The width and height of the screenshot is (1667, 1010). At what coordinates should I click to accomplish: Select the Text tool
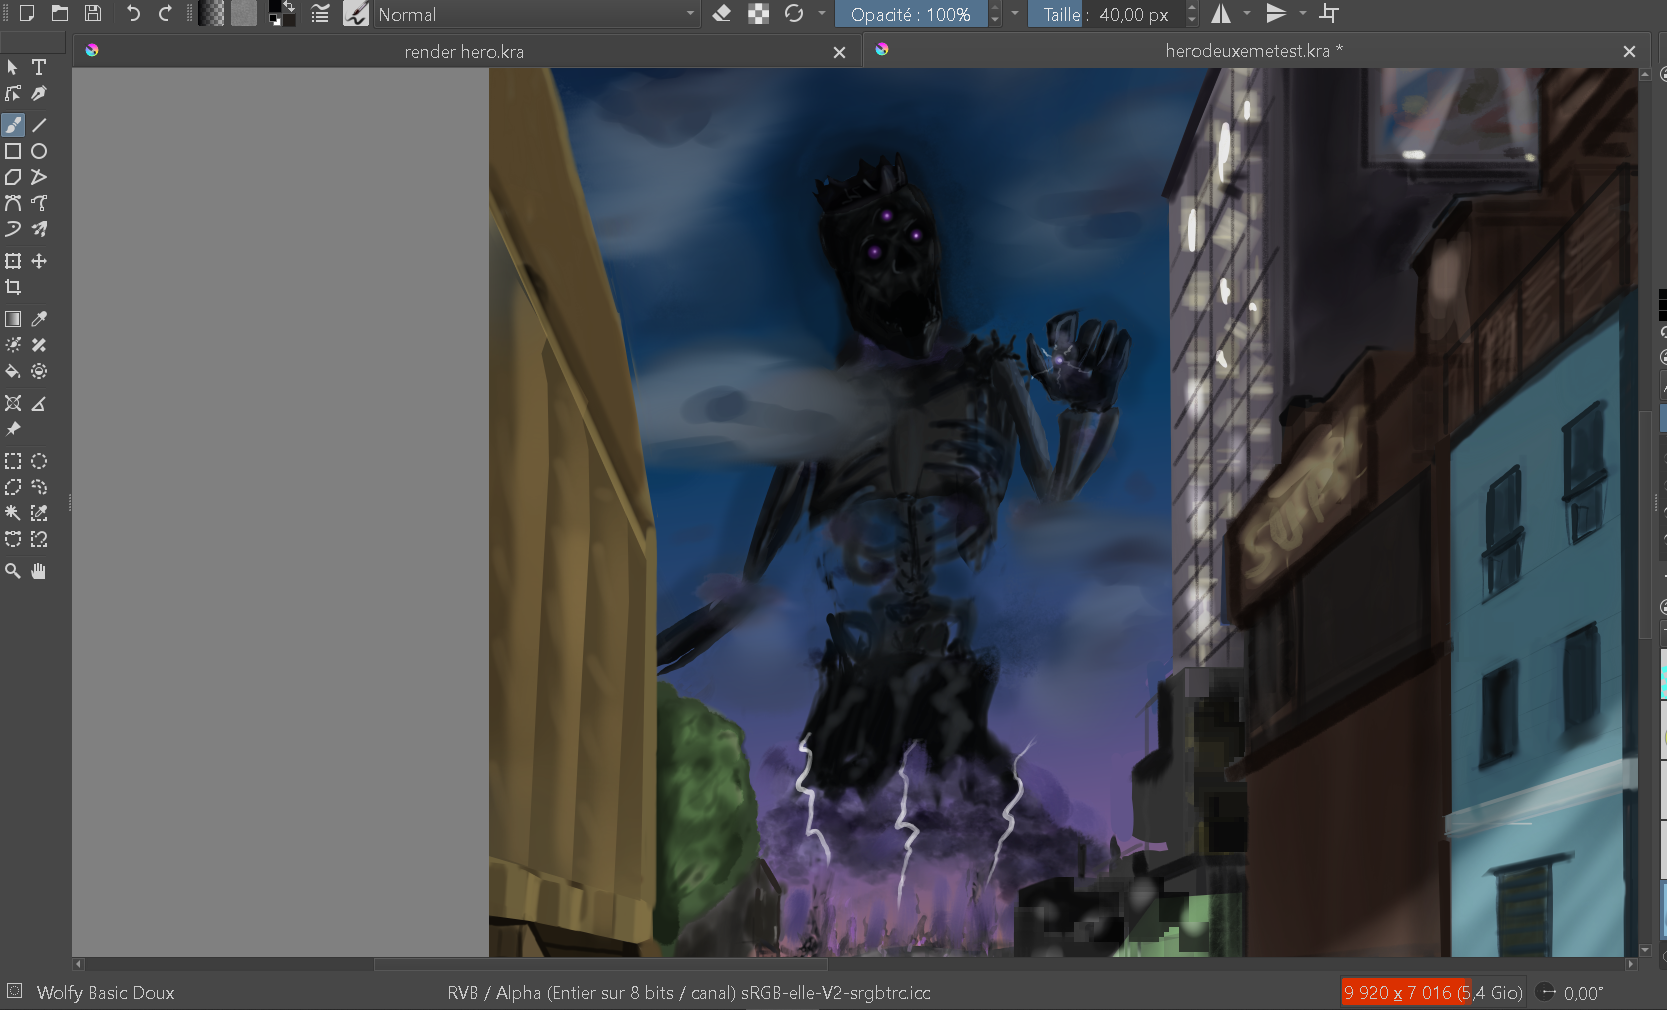pos(39,67)
